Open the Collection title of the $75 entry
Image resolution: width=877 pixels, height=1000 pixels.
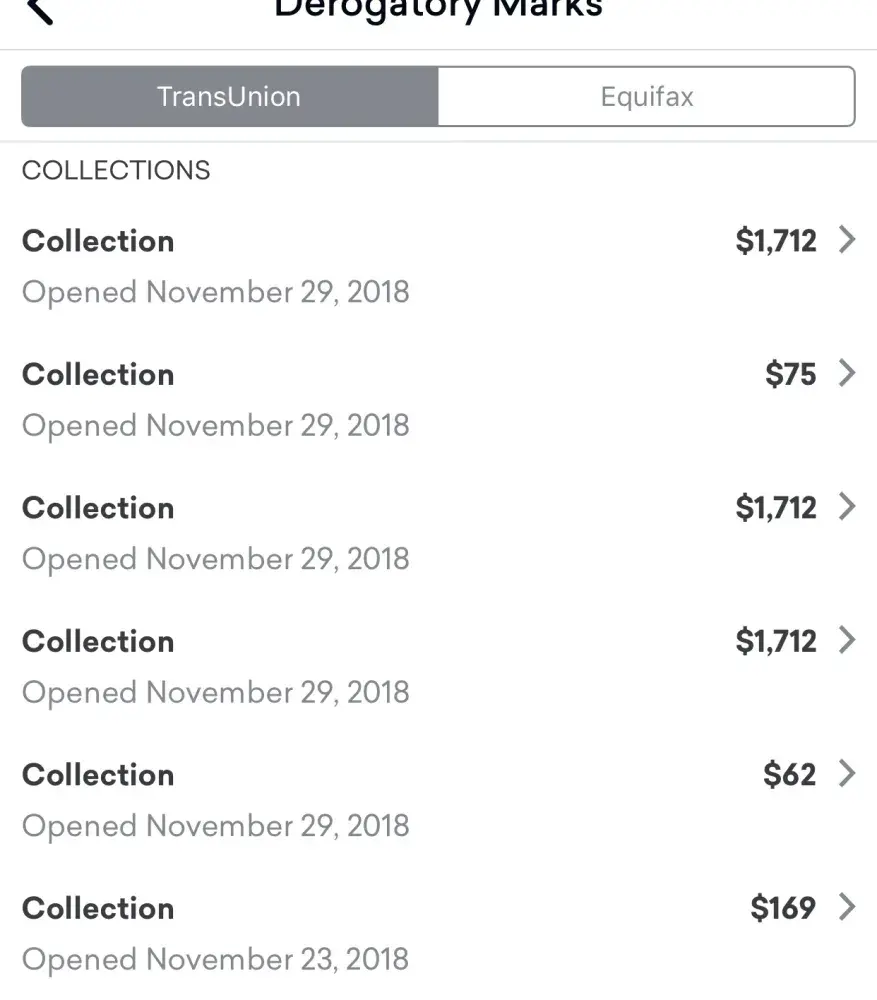[98, 374]
